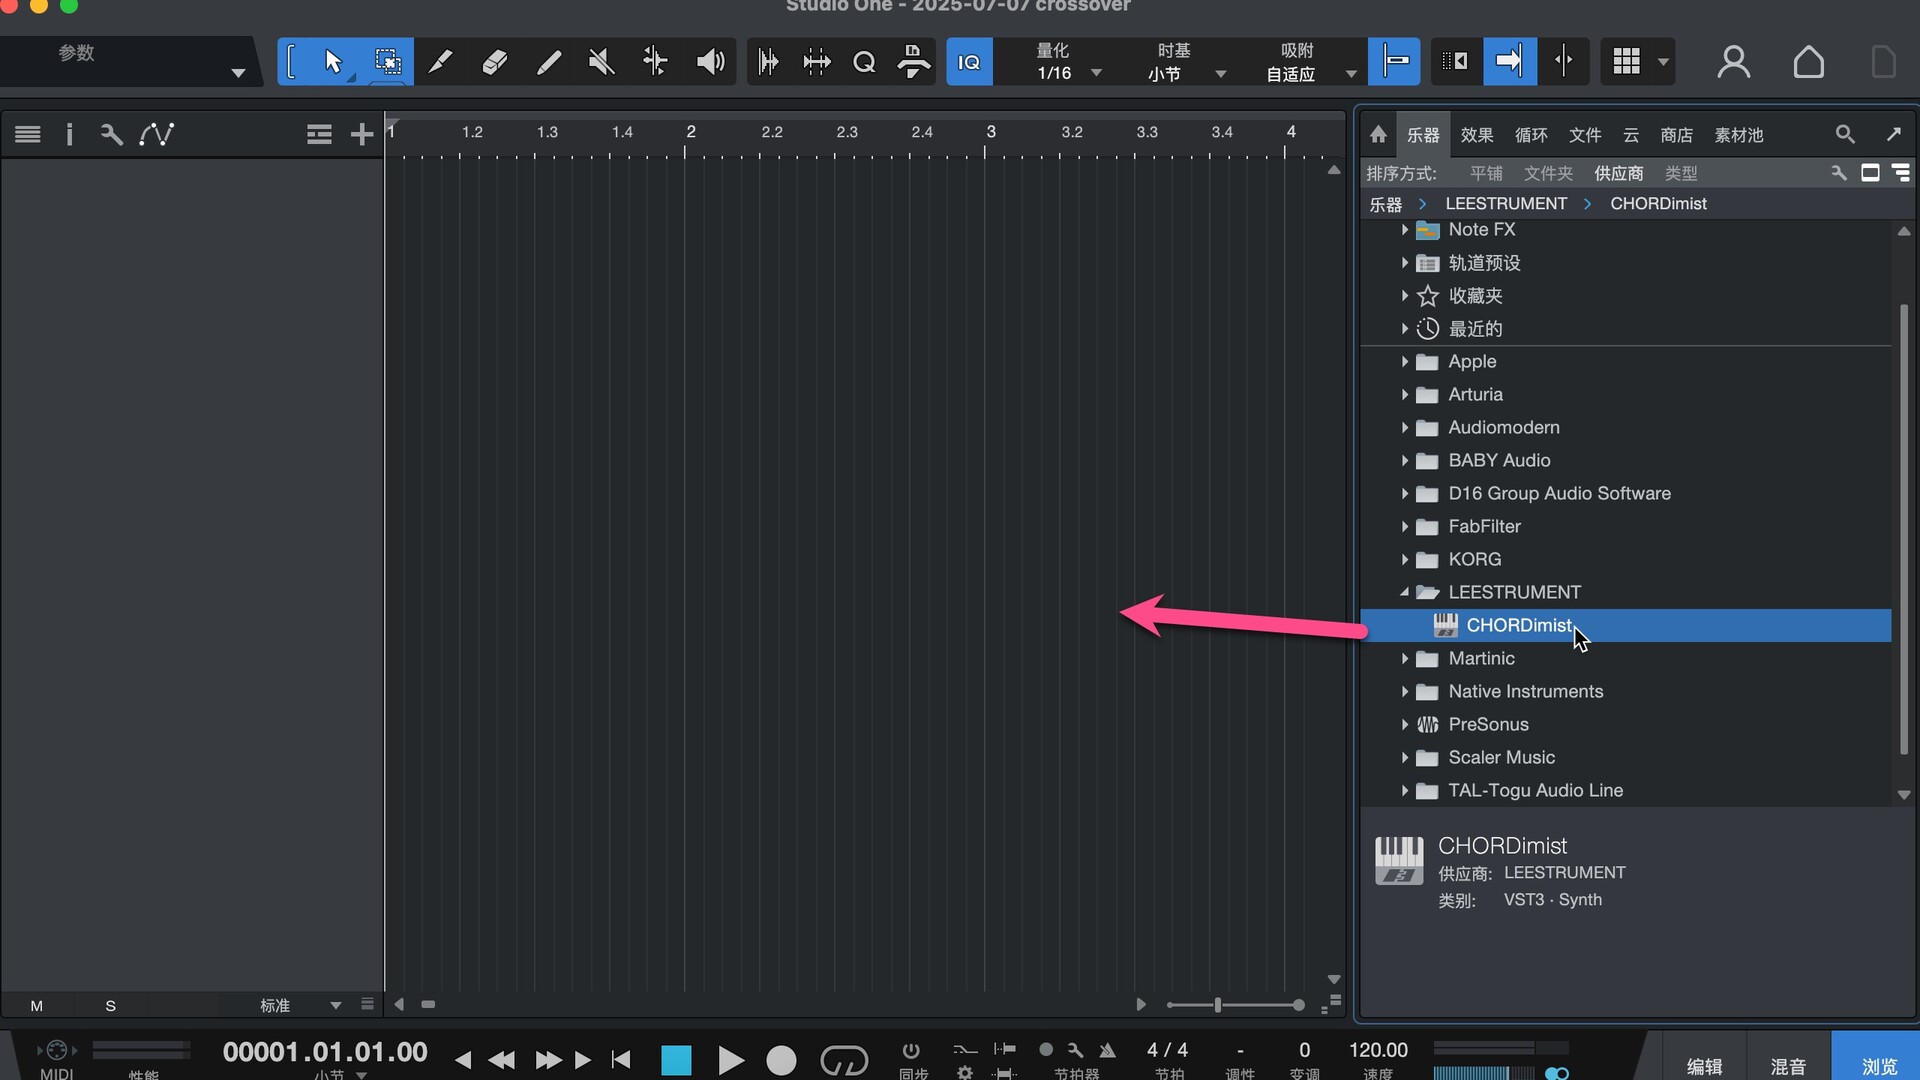Expand the Note FX folder
This screenshot has height=1080, width=1920.
(x=1404, y=230)
